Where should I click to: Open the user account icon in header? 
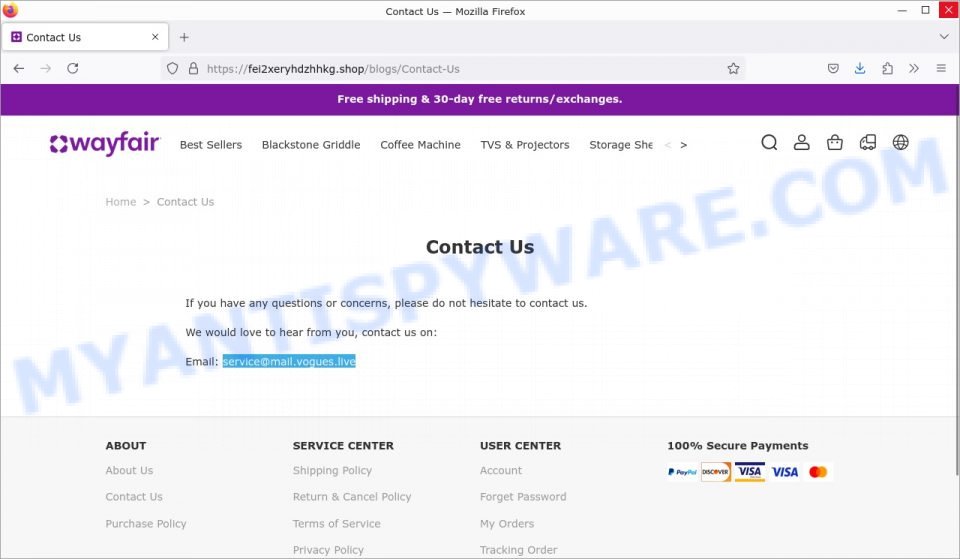(802, 143)
